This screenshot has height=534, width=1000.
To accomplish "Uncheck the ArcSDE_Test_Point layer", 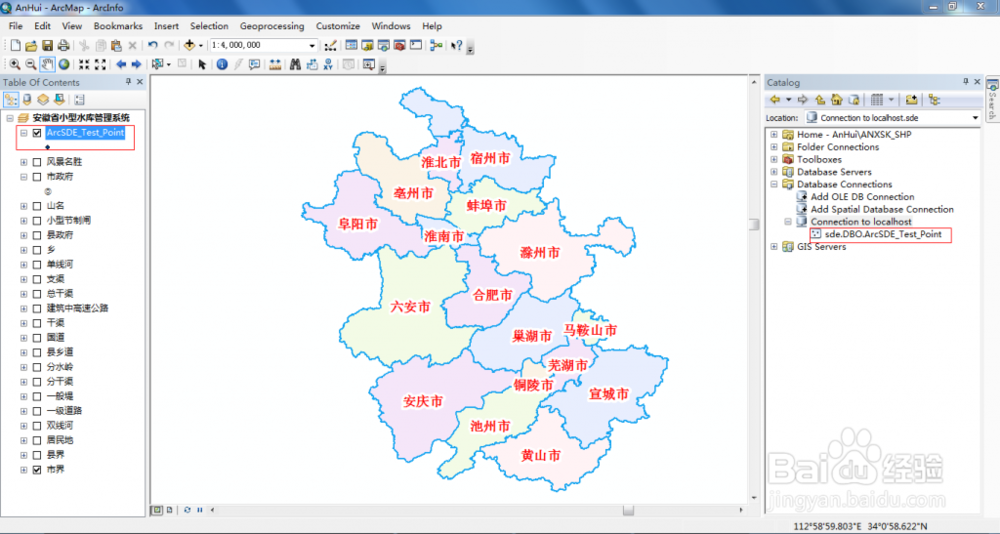I will pos(36,133).
